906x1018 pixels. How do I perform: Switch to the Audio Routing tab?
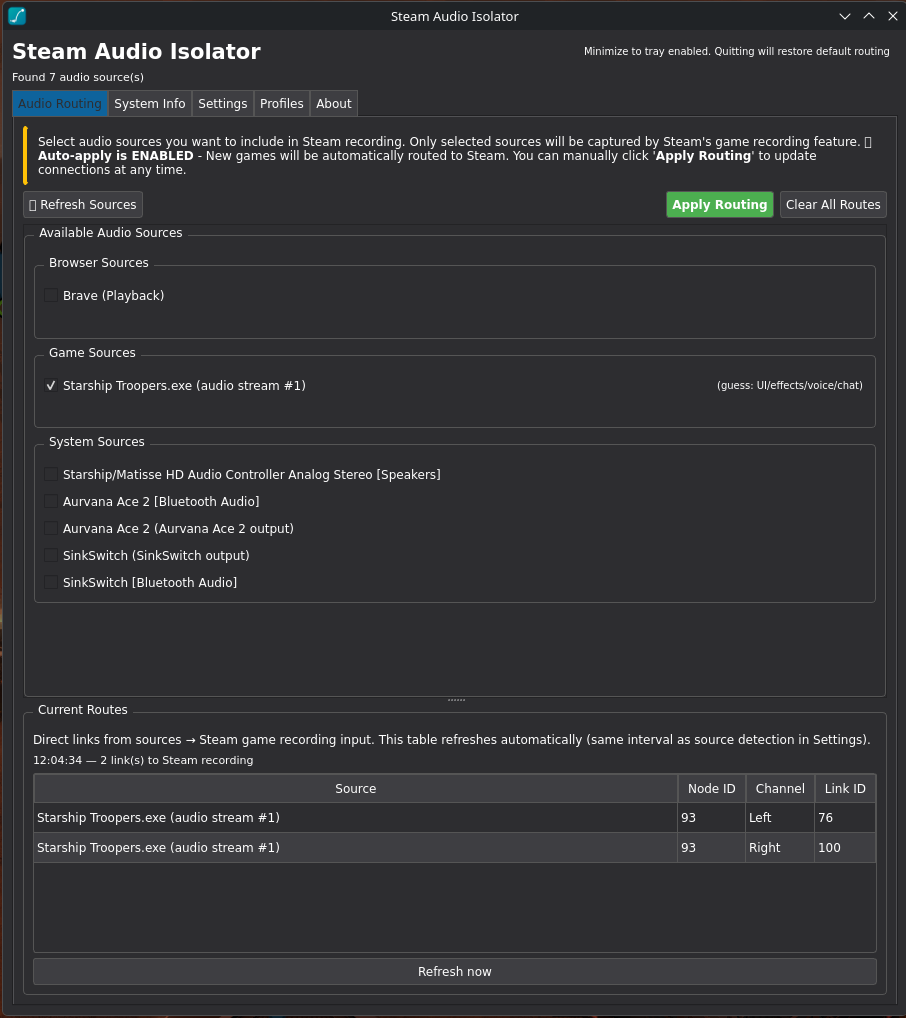click(x=60, y=104)
